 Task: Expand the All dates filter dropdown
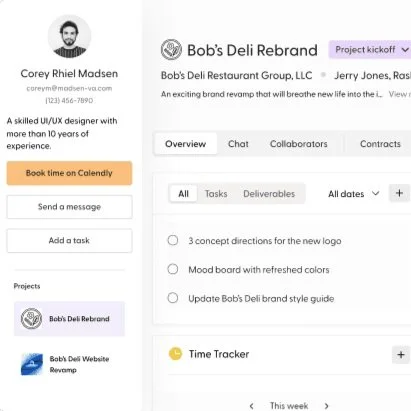point(354,194)
